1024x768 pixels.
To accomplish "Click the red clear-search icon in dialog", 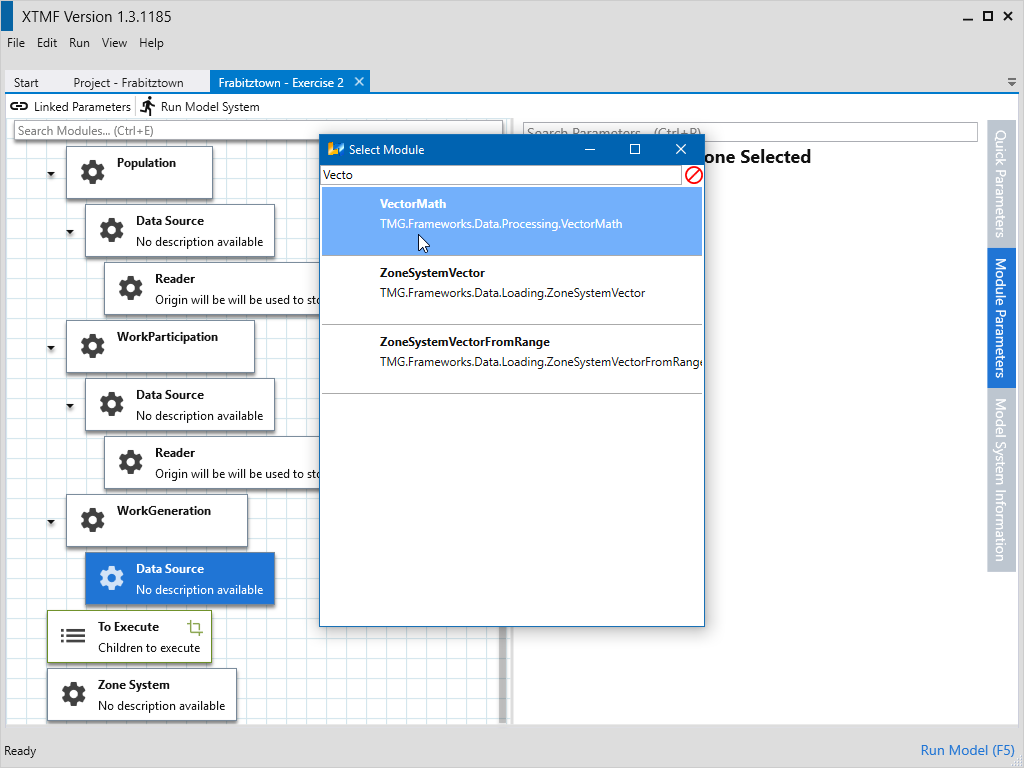I will [x=693, y=175].
